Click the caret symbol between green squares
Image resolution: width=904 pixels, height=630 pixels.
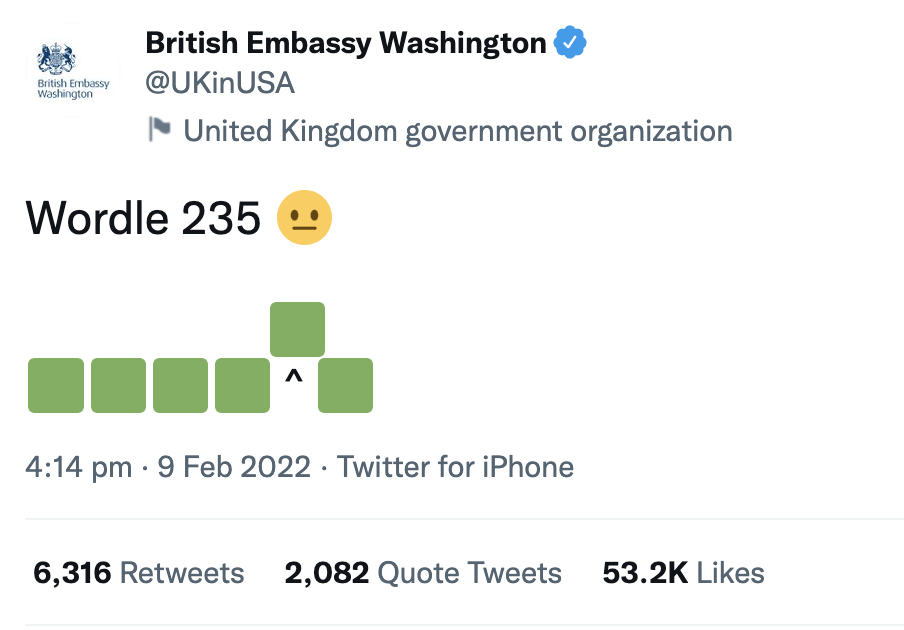294,378
